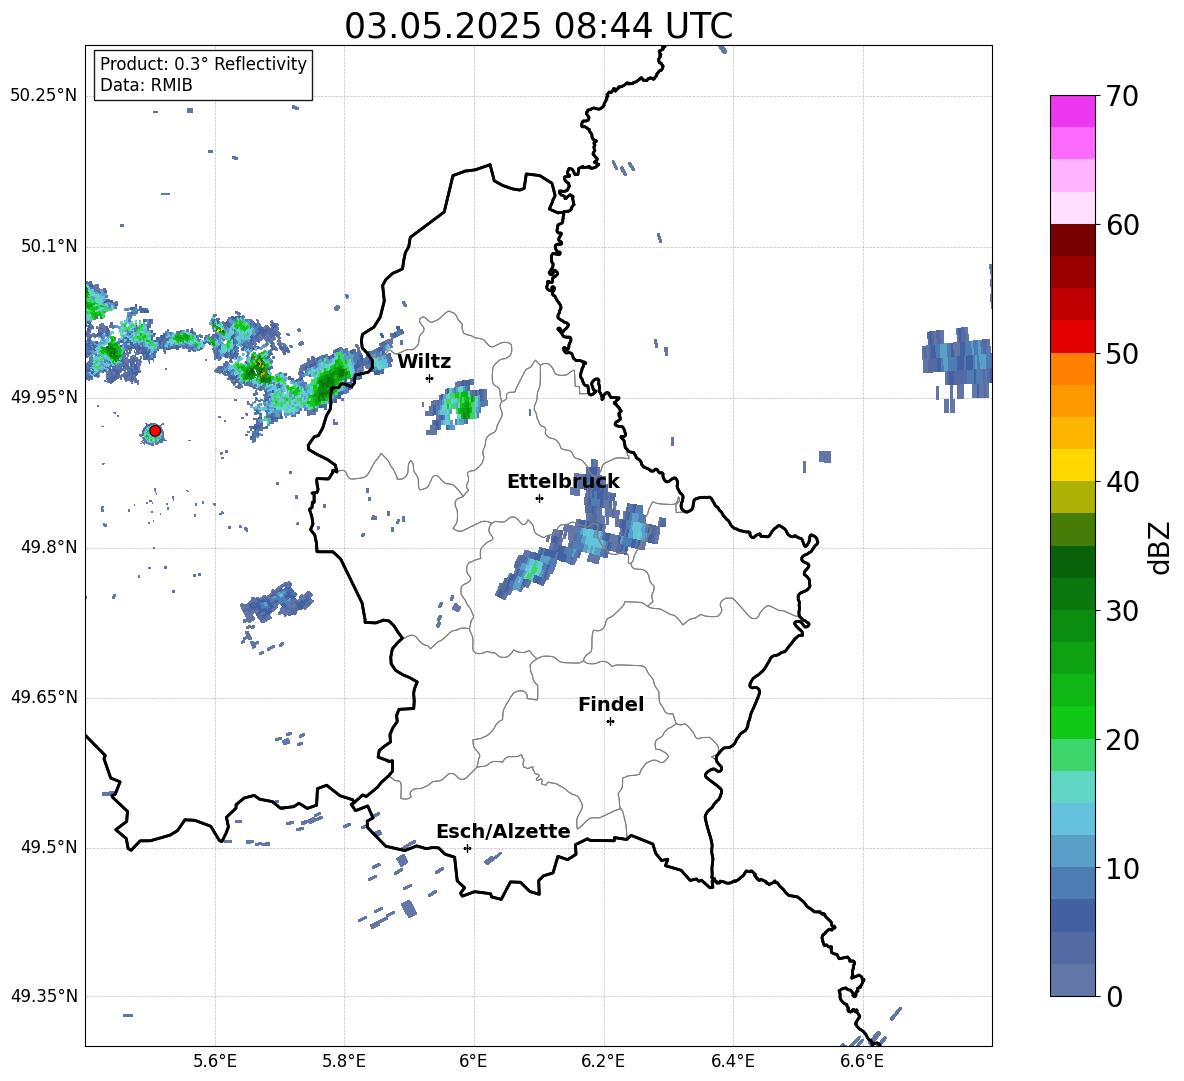Click the 03.05.2025 08:44 UTC title

tap(538, 26)
